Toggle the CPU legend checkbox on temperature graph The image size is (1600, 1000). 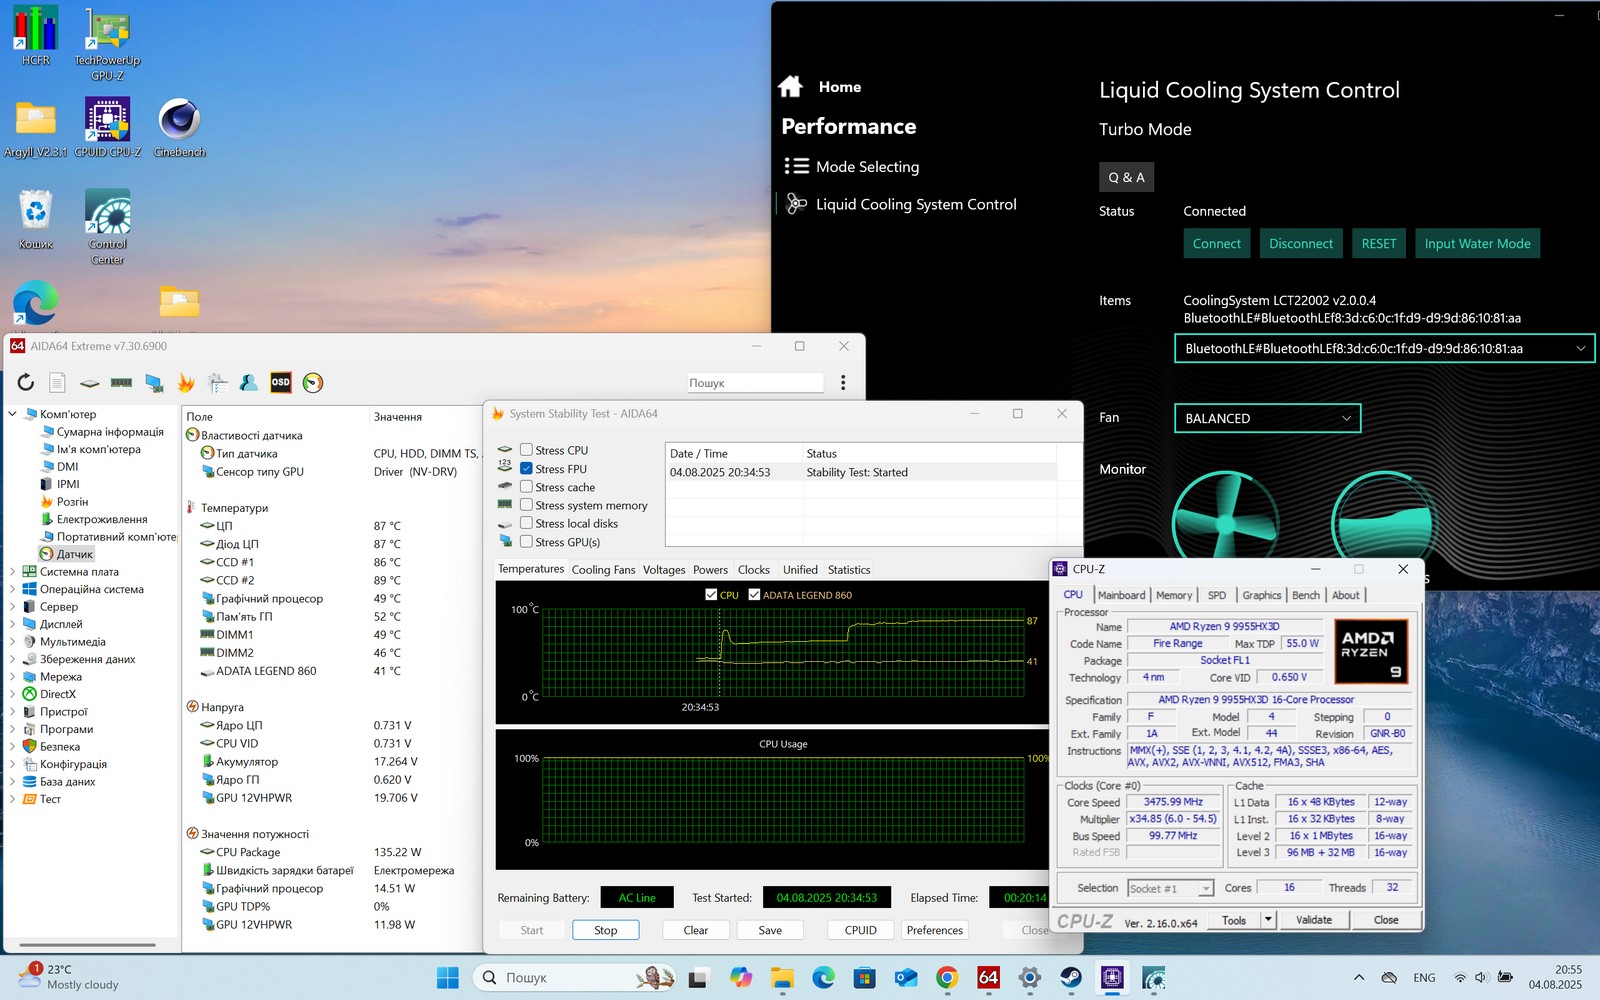(711, 594)
